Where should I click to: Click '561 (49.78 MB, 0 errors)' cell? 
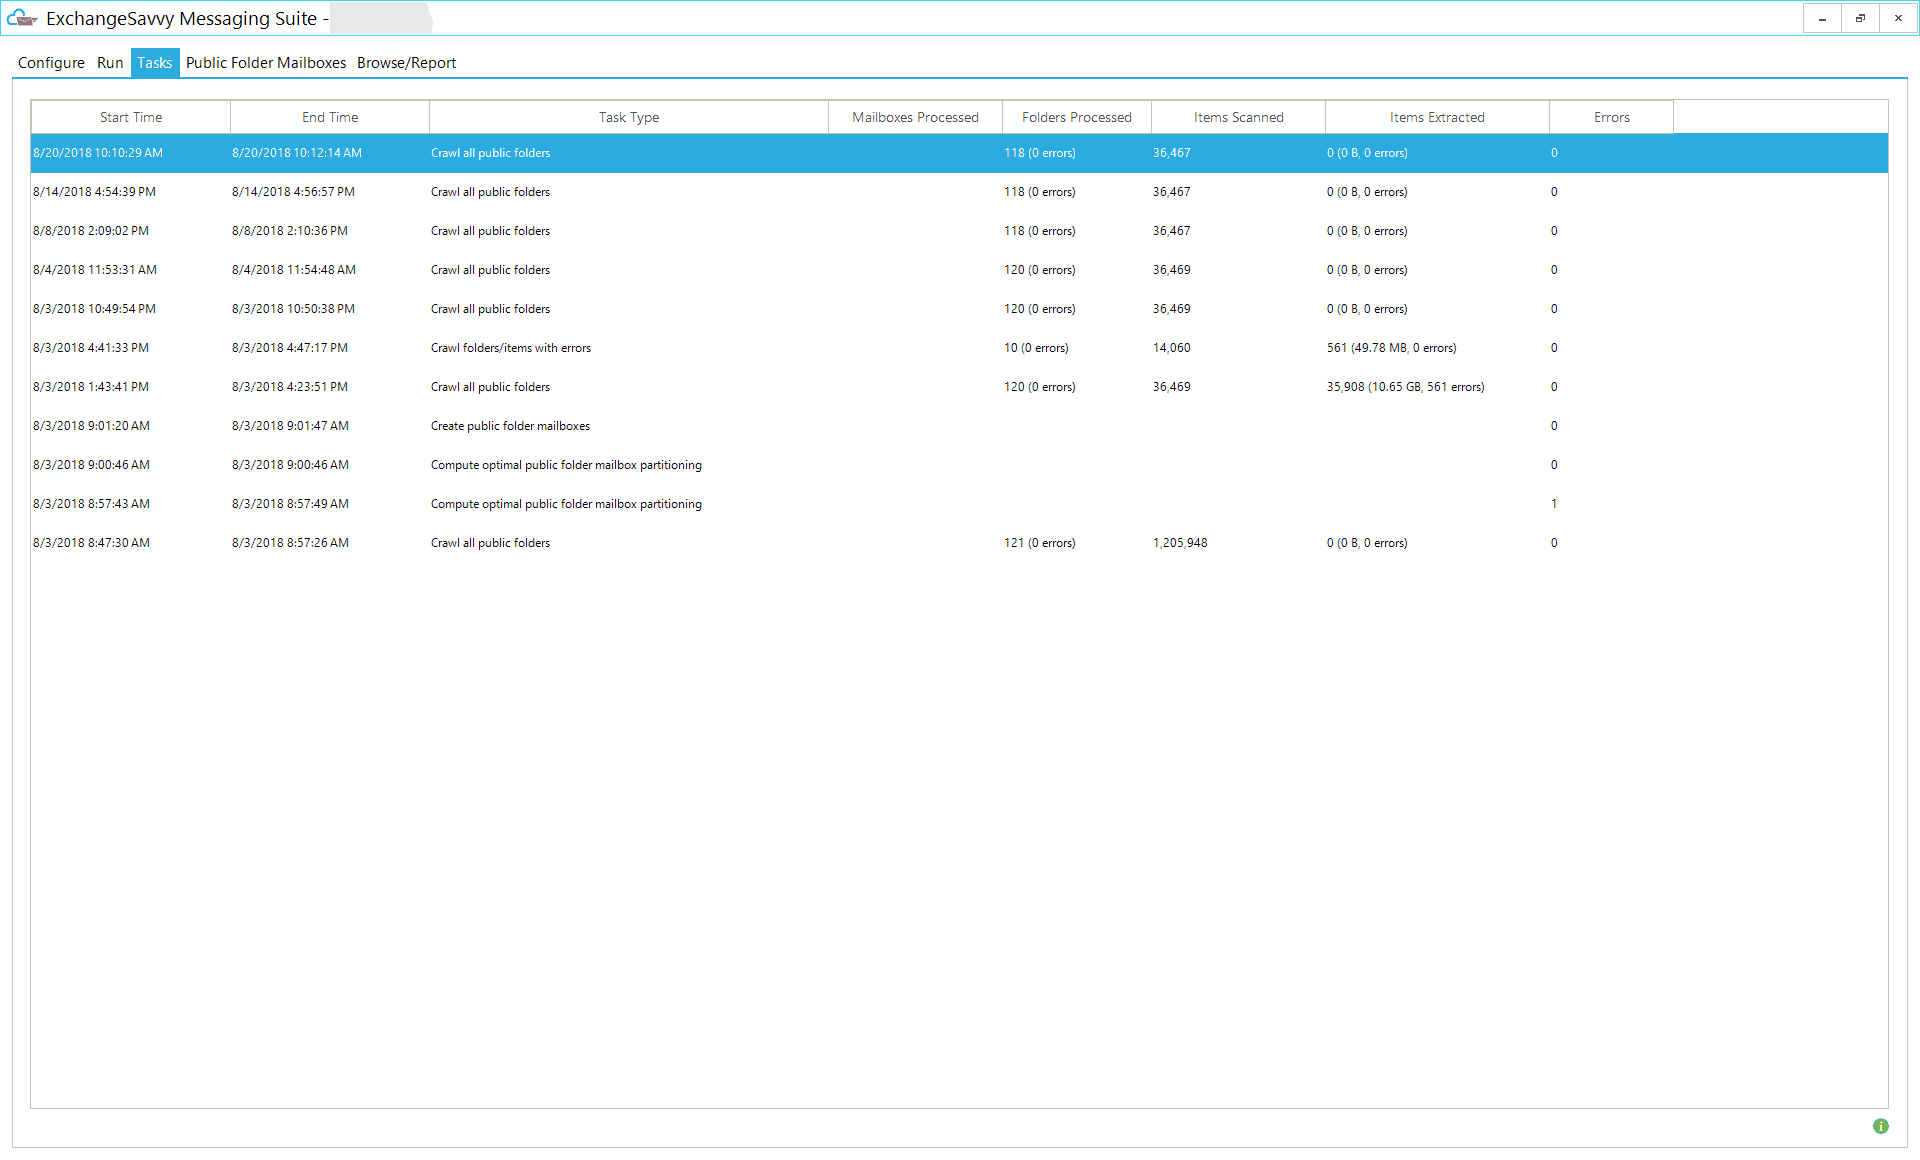pos(1391,348)
